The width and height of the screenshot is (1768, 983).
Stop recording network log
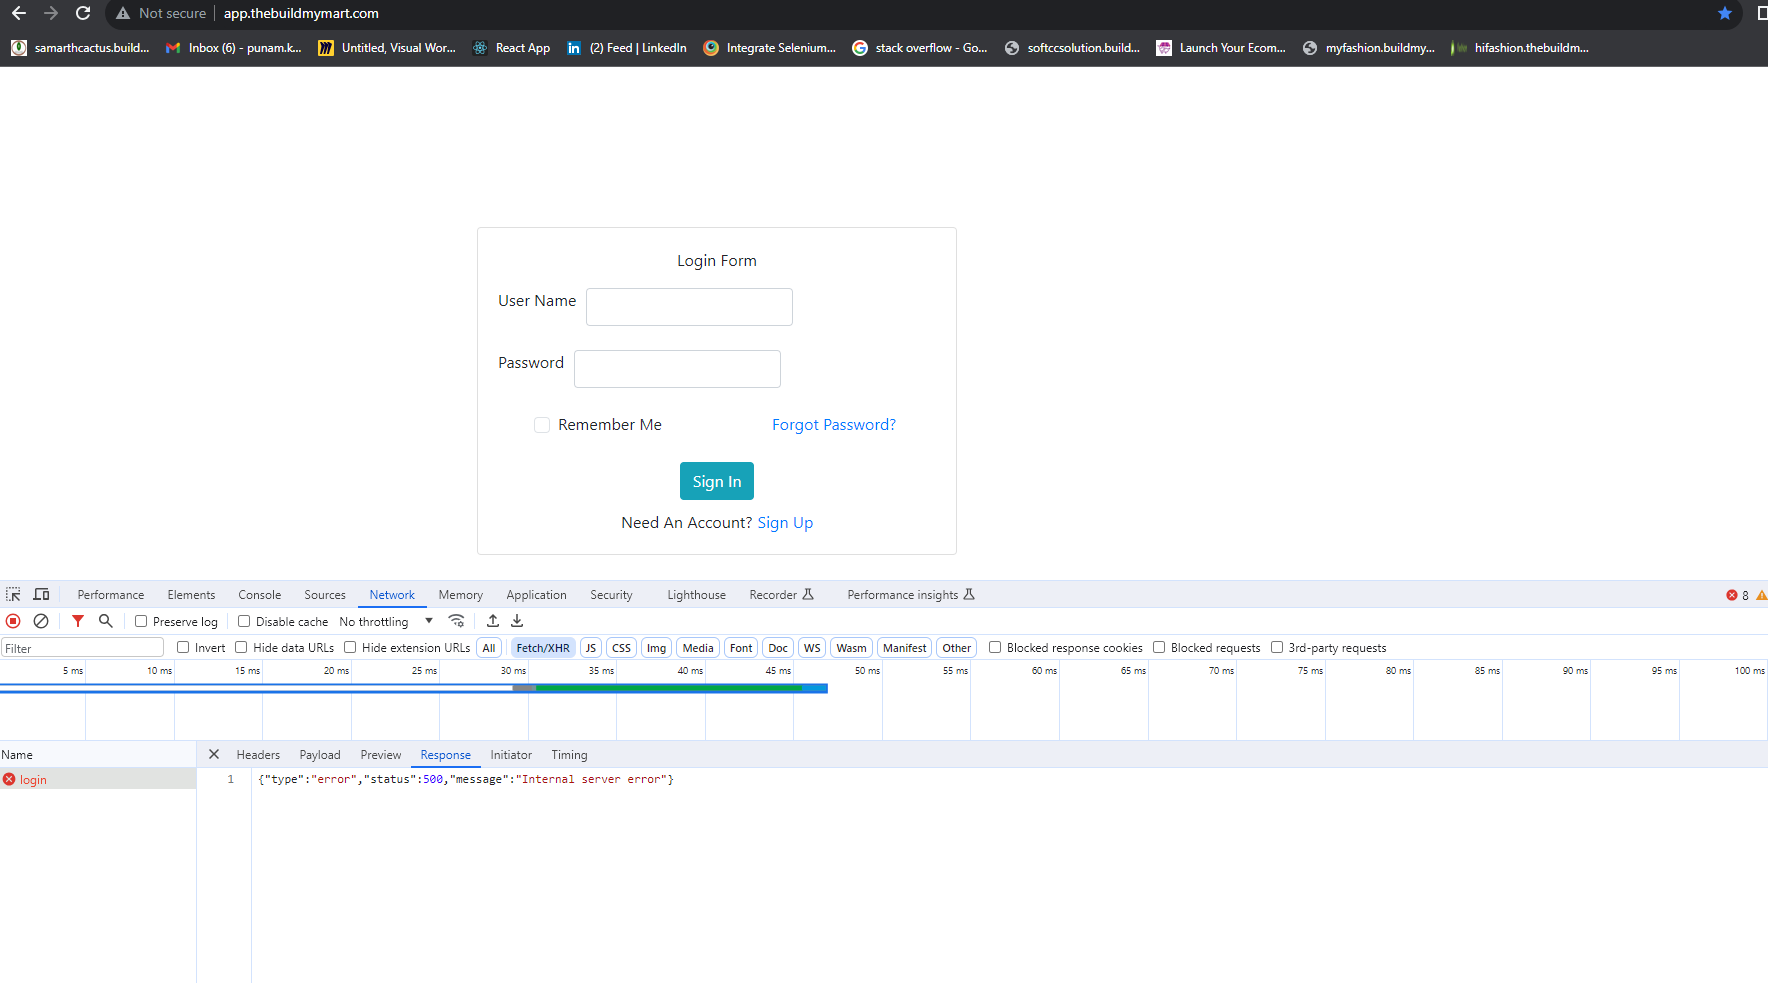(13, 621)
